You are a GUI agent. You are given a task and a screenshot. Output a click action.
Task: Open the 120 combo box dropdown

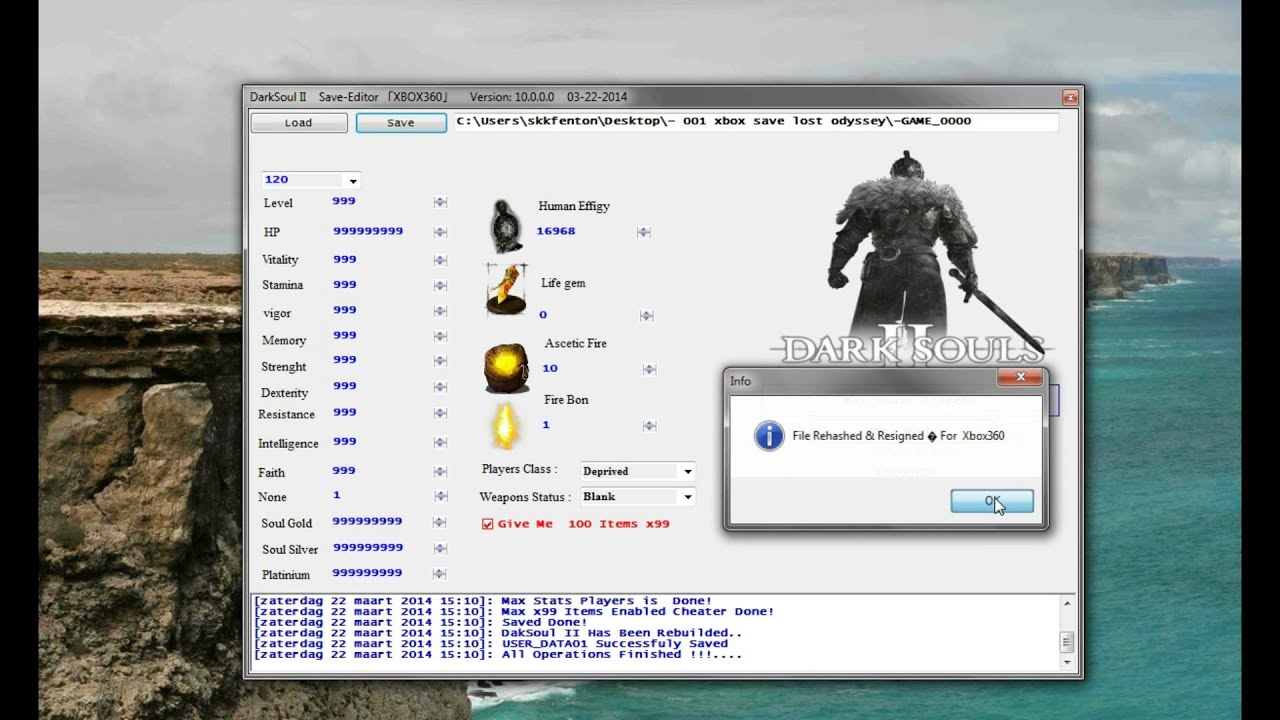coord(353,181)
